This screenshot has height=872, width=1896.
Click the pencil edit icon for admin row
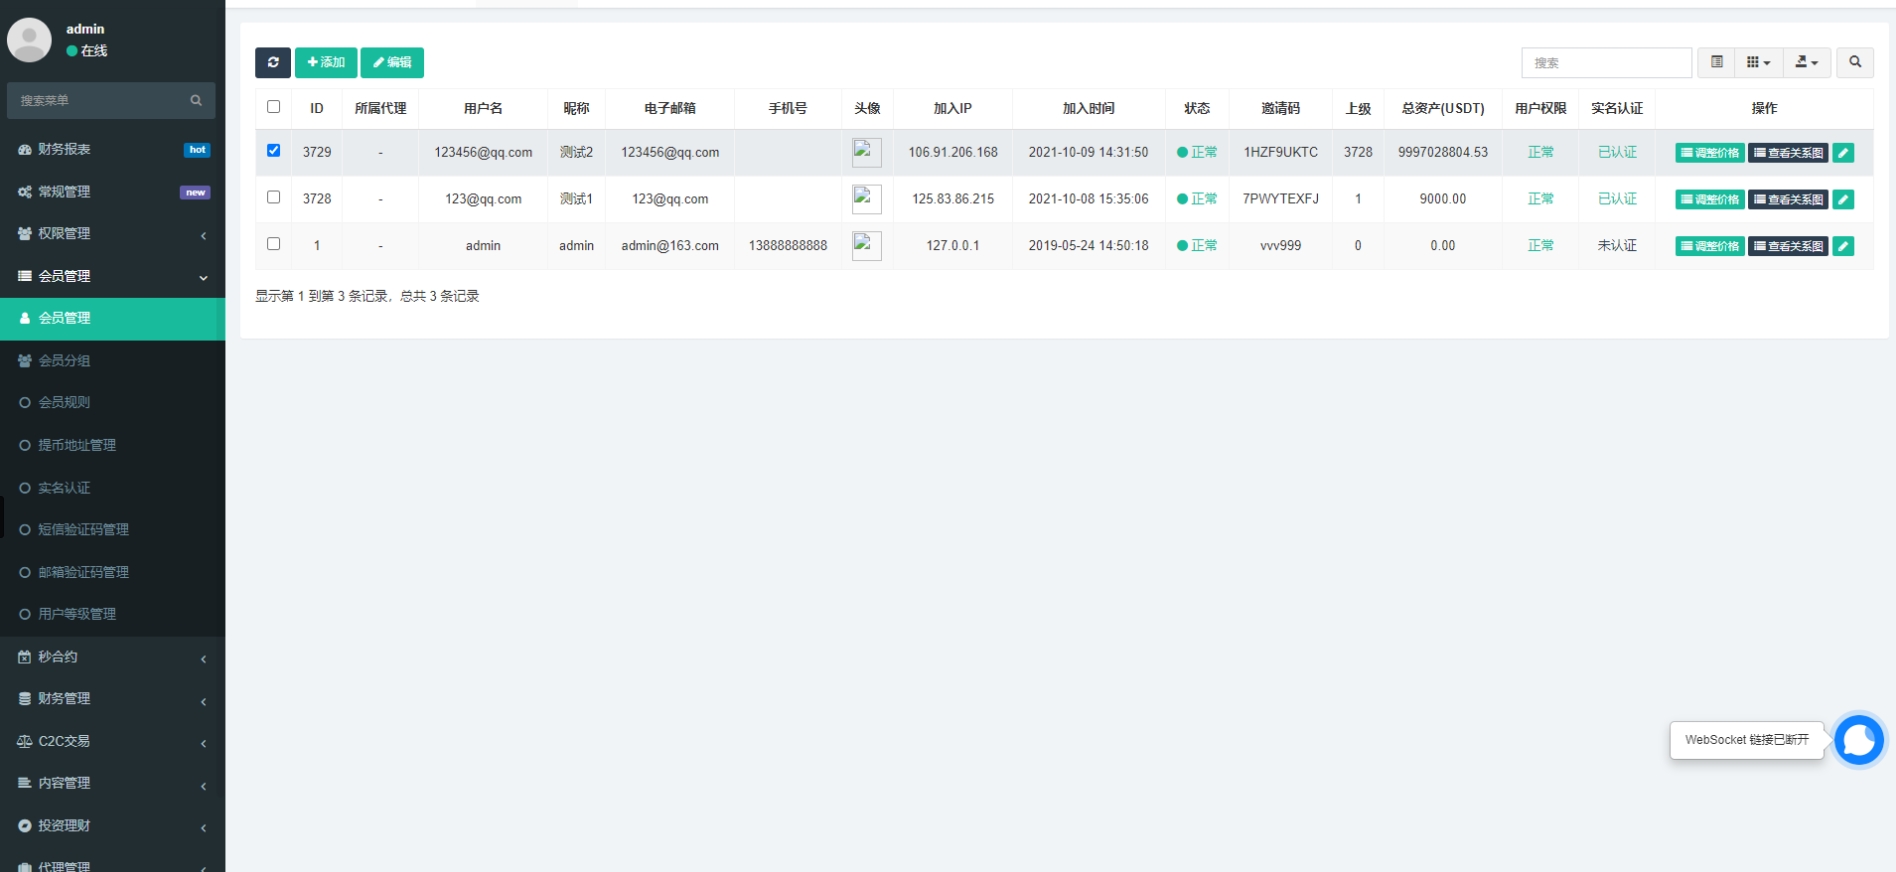pos(1843,246)
